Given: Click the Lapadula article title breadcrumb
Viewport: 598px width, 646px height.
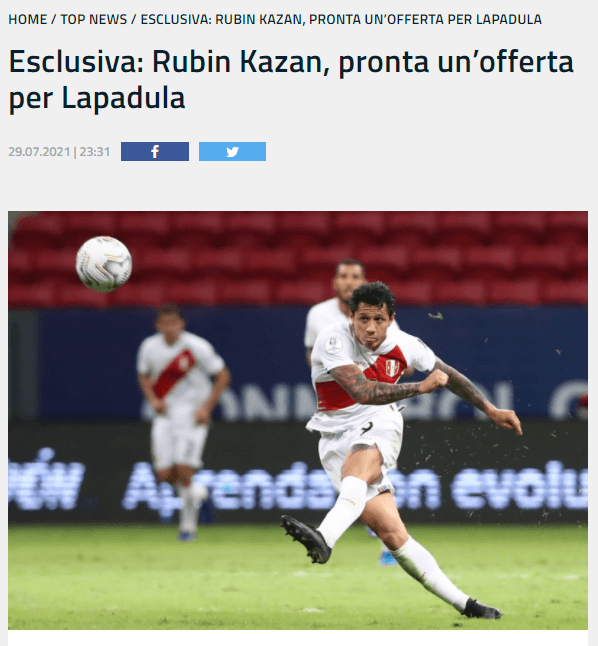Looking at the screenshot, I should point(341,19).
